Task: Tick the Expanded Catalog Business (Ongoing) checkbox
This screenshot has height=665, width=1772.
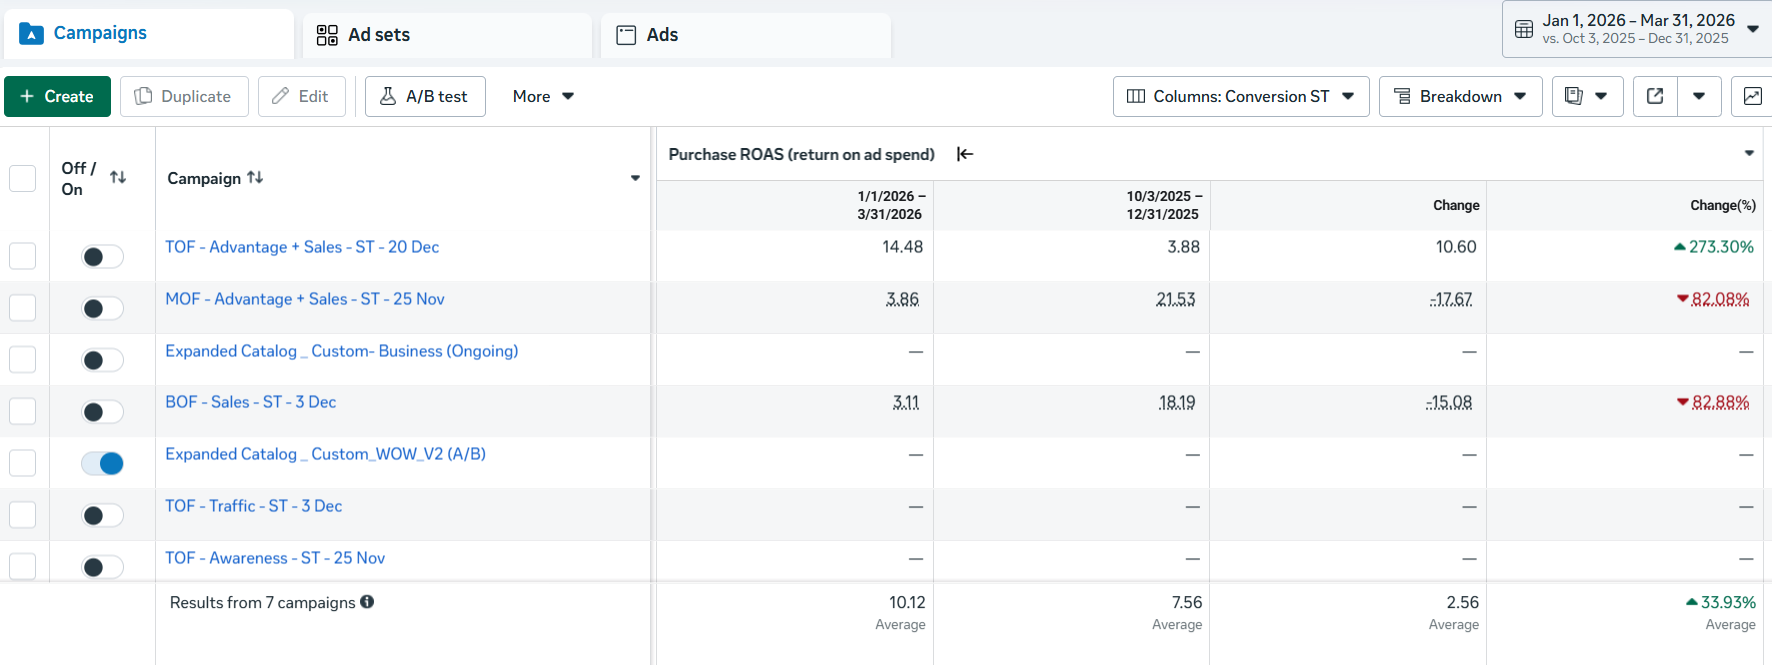Action: click(22, 360)
